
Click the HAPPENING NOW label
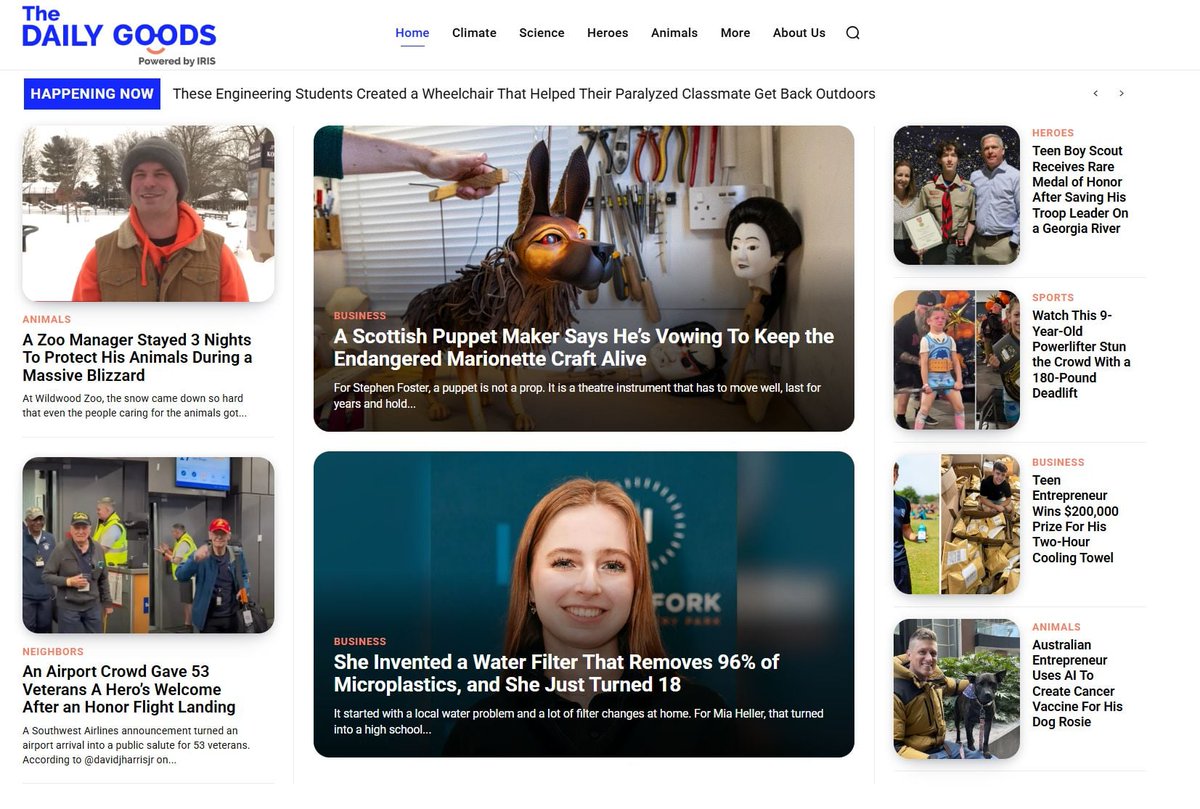pos(92,94)
